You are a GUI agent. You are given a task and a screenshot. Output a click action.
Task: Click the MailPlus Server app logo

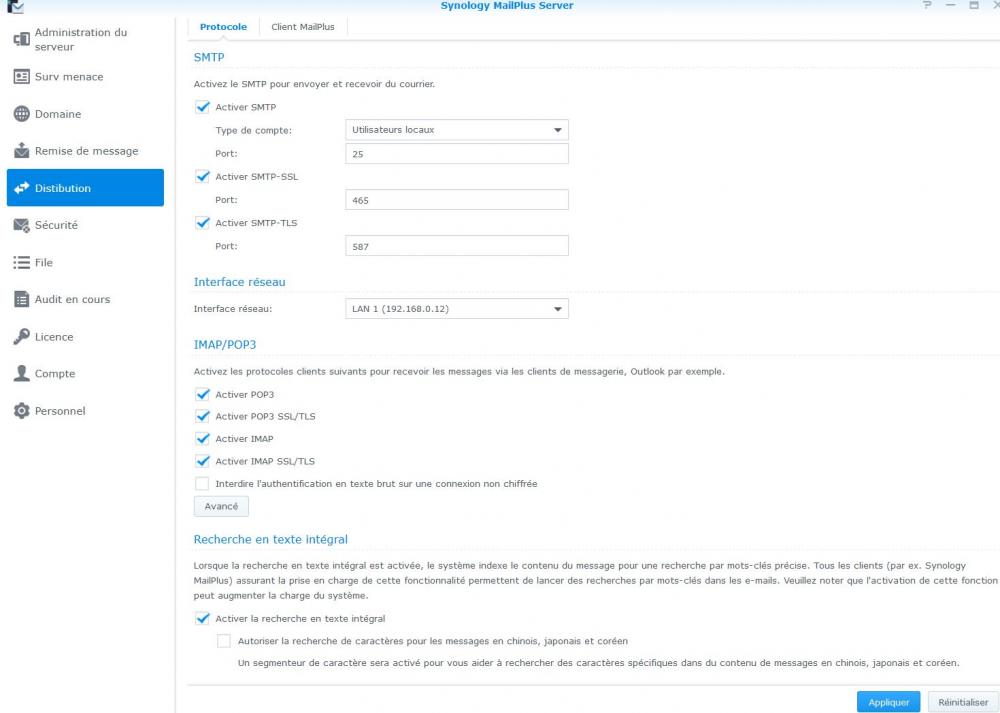(x=15, y=6)
